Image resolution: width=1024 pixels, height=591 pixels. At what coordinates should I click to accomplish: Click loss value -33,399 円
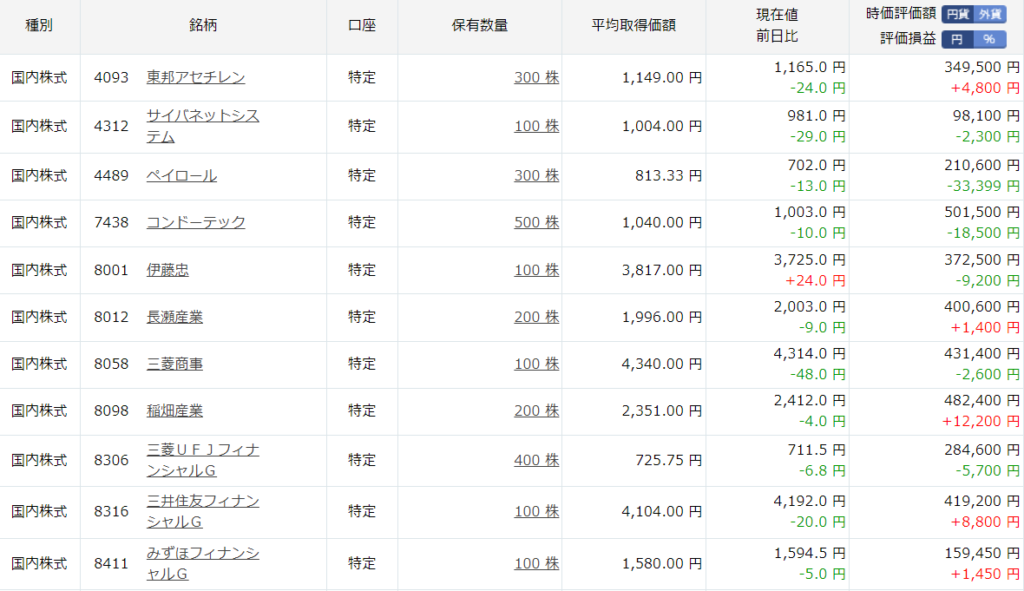984,186
